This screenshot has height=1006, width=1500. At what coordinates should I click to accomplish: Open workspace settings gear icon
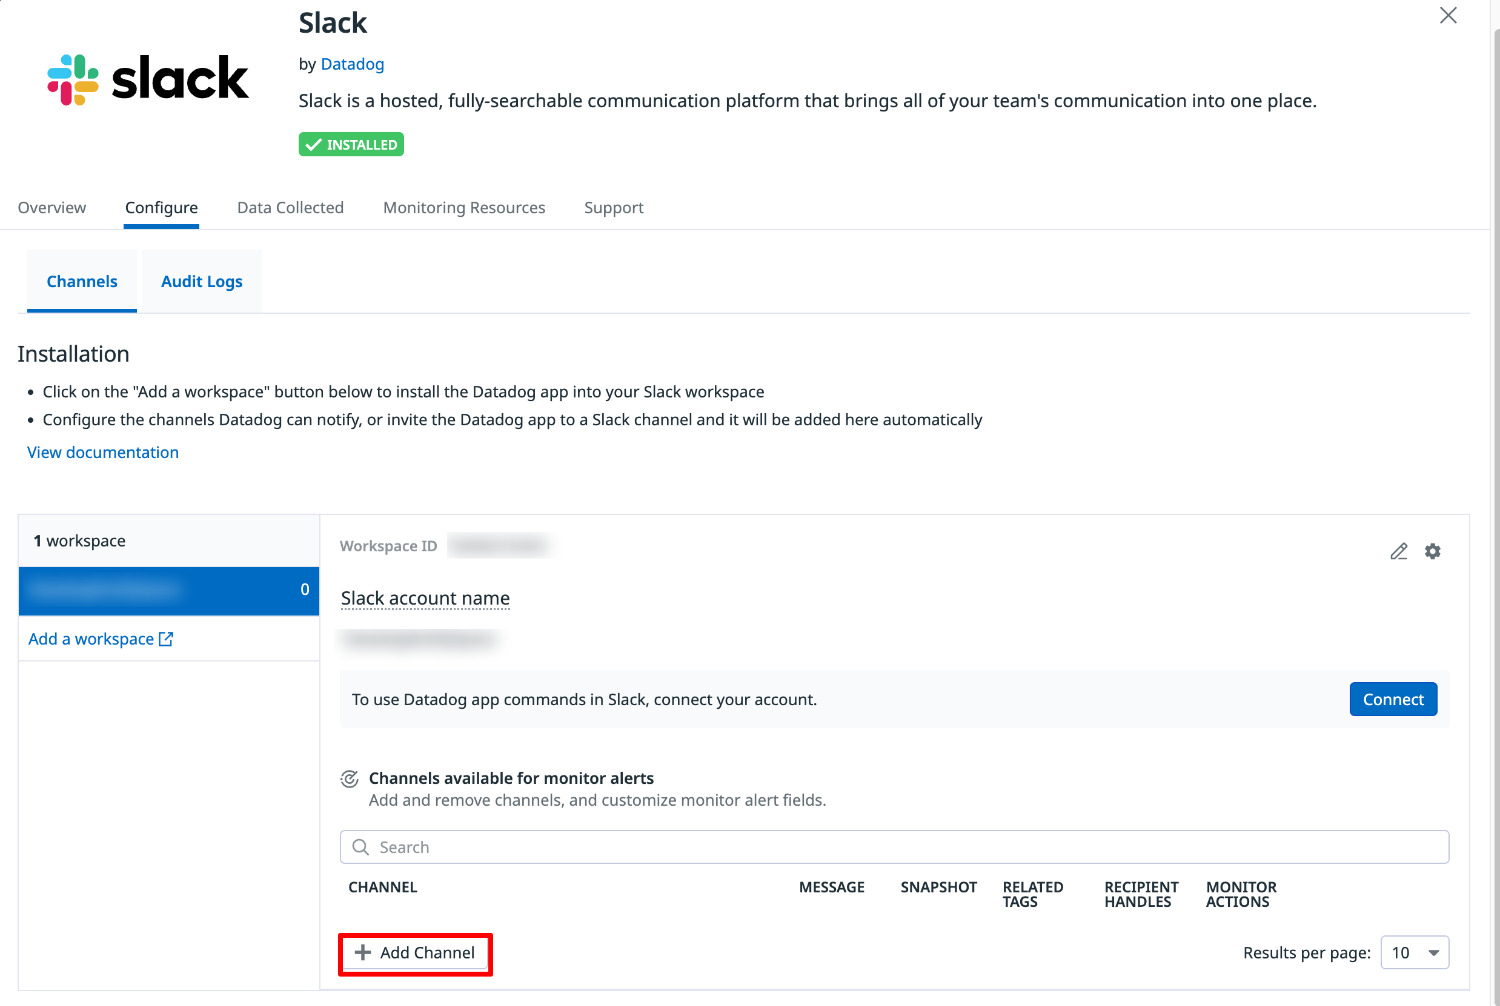(1433, 551)
